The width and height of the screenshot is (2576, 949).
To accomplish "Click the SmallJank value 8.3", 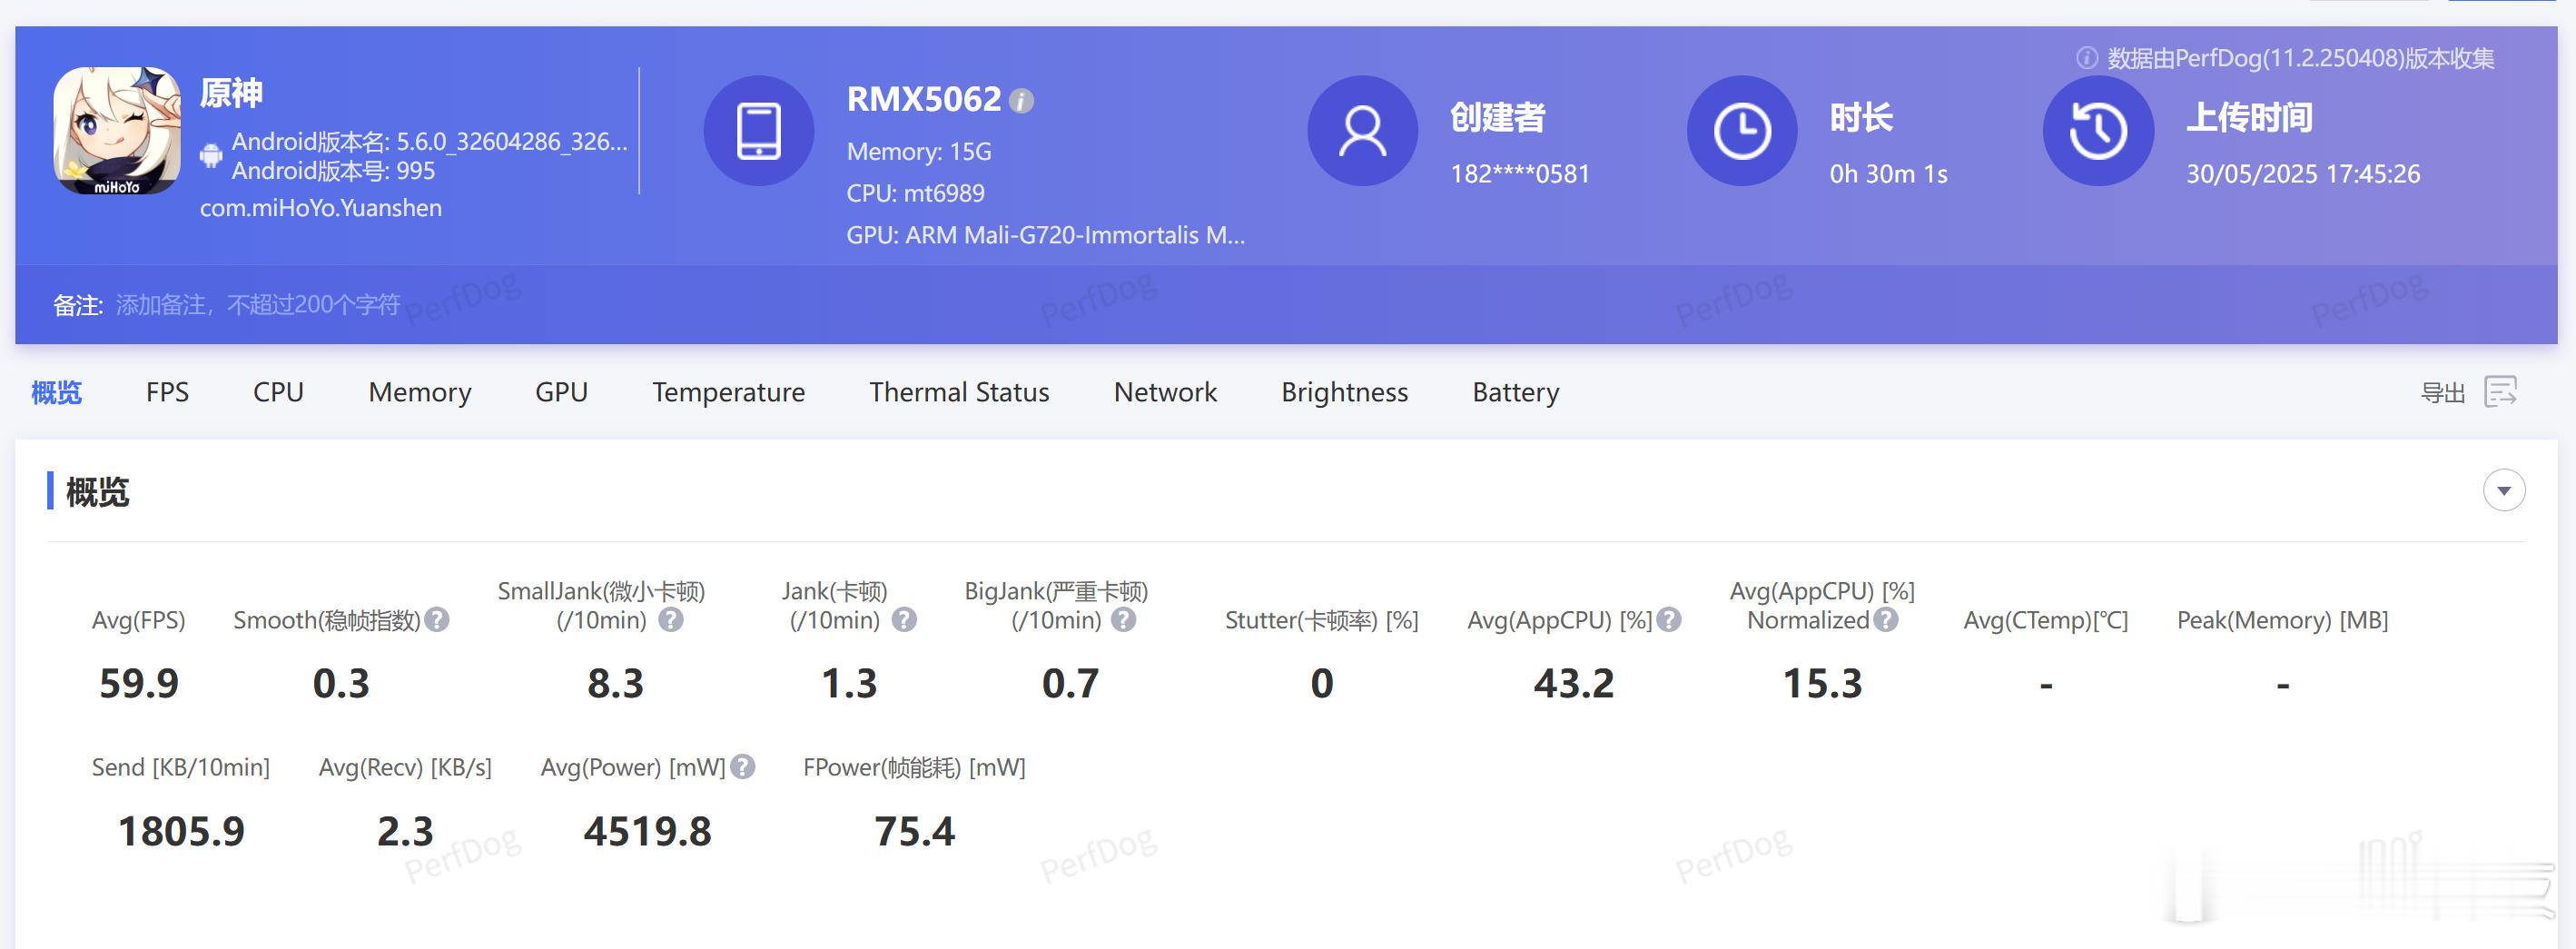I will [615, 684].
